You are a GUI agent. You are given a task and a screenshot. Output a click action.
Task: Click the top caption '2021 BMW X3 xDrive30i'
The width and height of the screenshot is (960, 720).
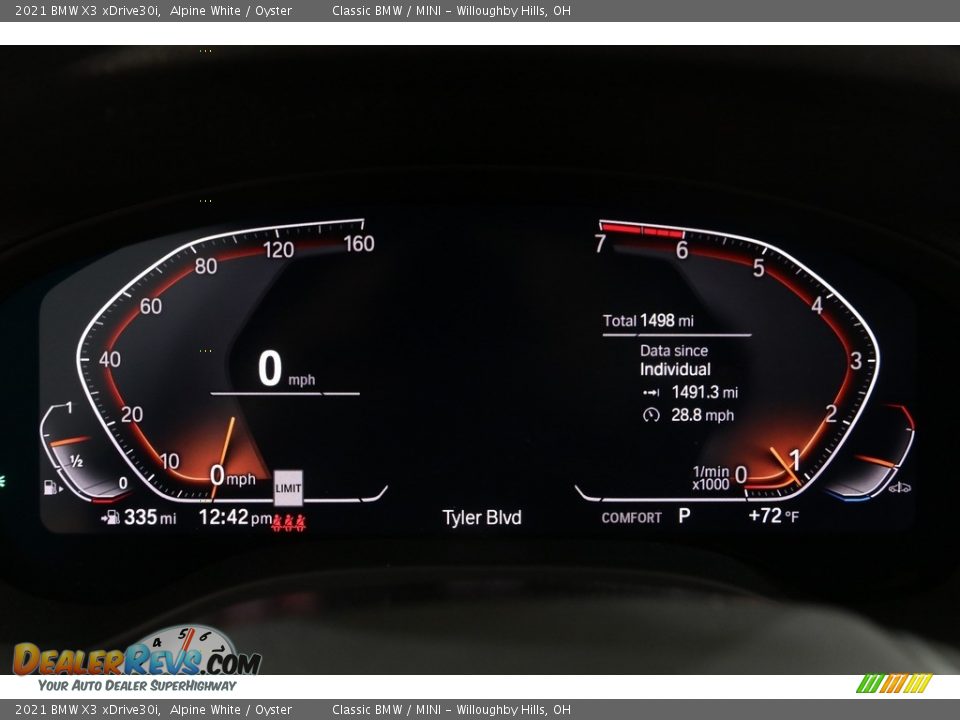point(88,10)
